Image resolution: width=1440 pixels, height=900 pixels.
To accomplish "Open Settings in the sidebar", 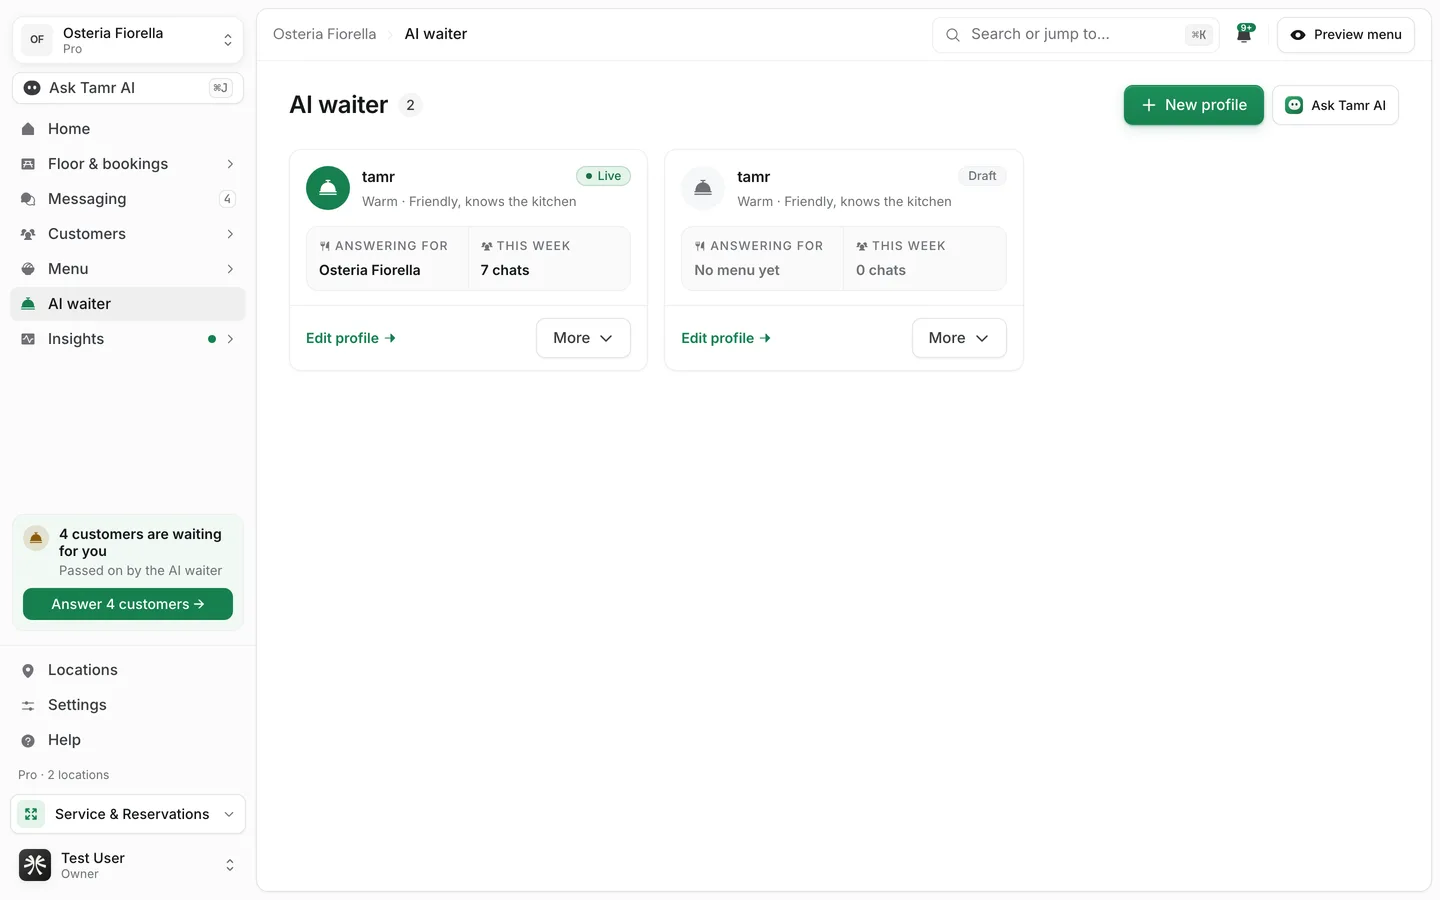I will pos(128,705).
